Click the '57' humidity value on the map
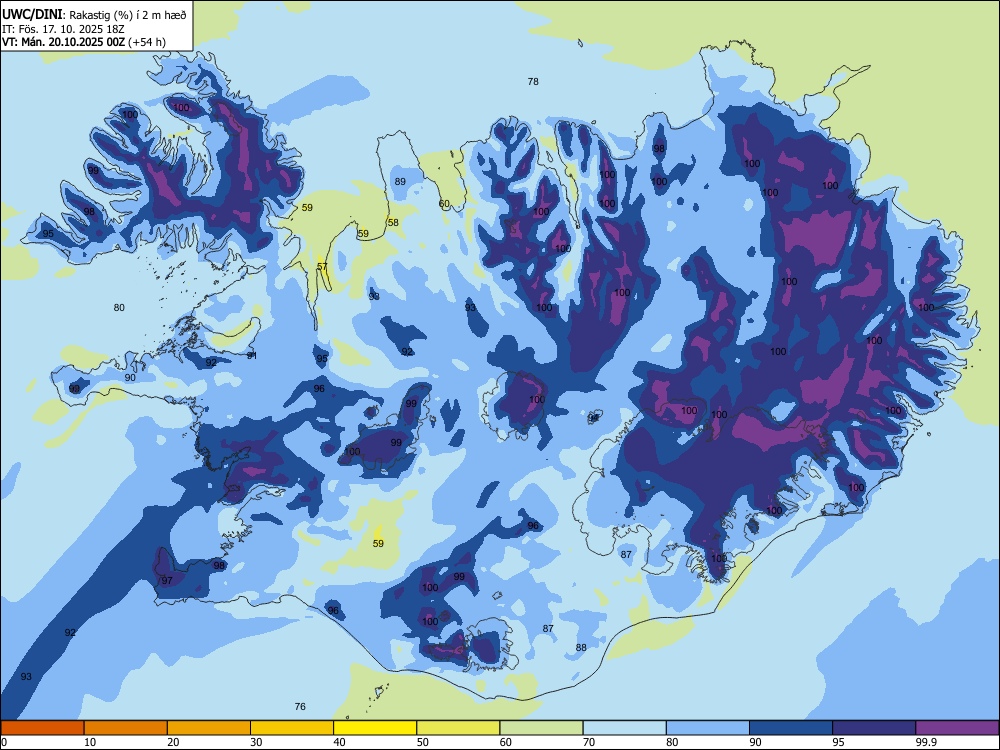The image size is (1000, 750). tap(322, 267)
